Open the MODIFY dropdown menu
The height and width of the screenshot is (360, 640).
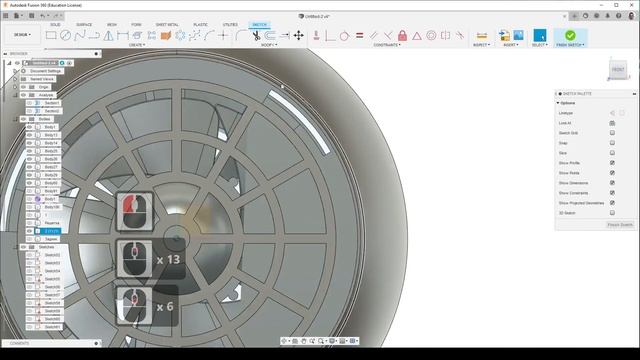tap(269, 45)
